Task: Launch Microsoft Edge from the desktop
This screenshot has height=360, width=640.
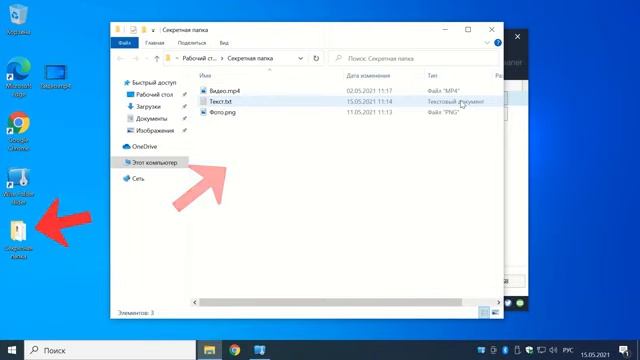Action: coord(18,76)
